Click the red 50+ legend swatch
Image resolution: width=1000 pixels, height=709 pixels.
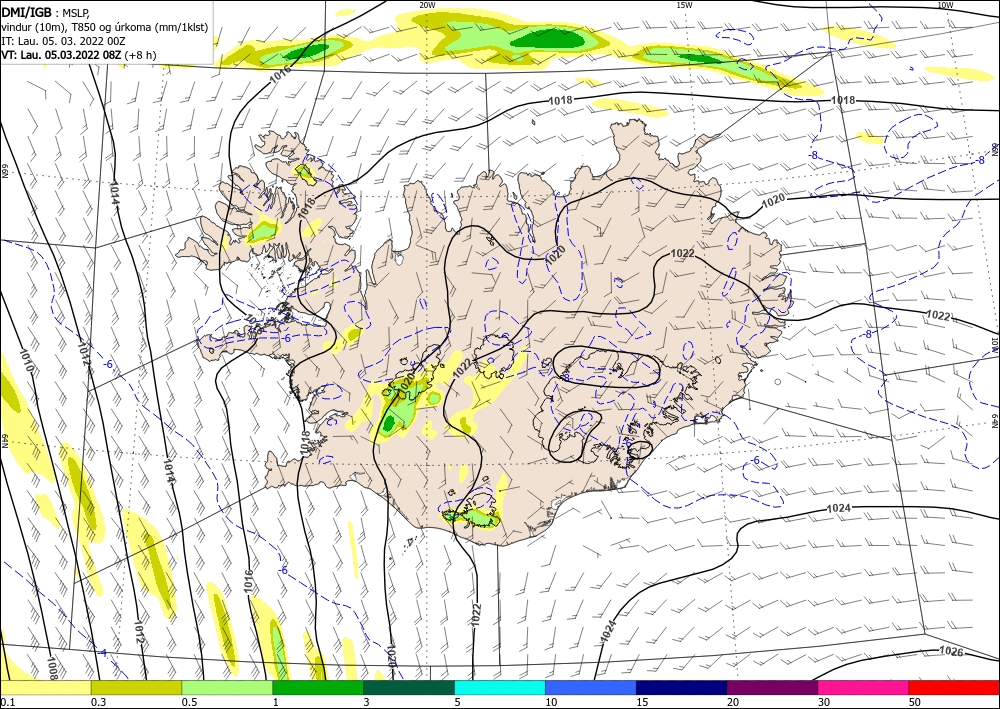click(x=954, y=687)
